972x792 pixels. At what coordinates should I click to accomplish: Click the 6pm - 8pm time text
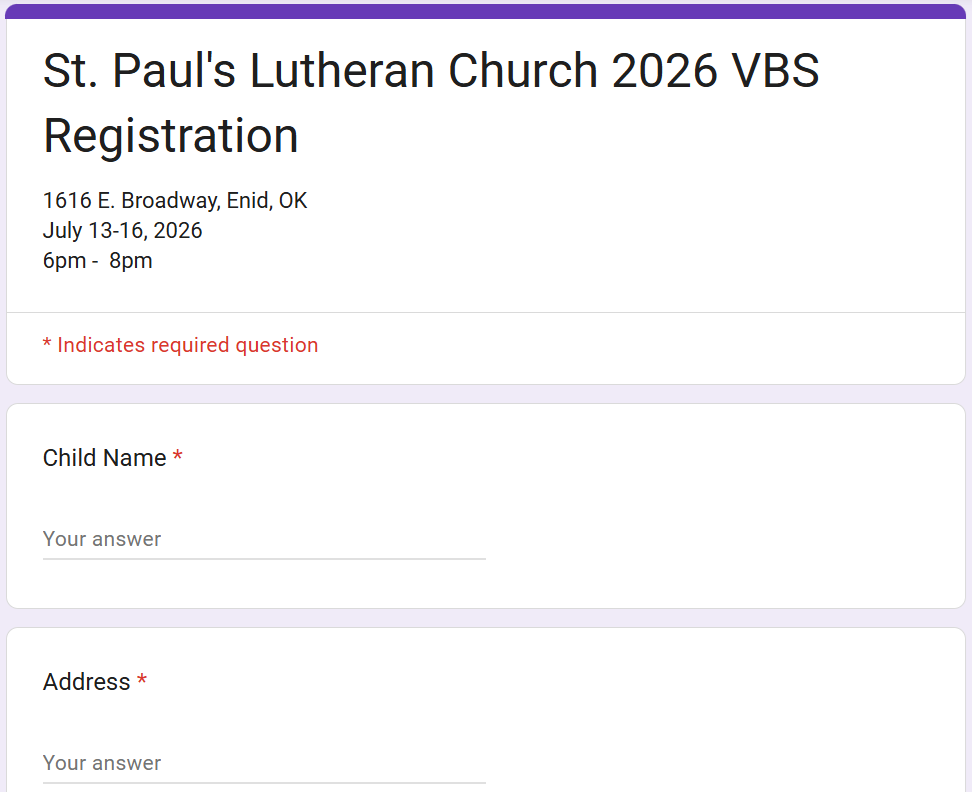(x=98, y=261)
